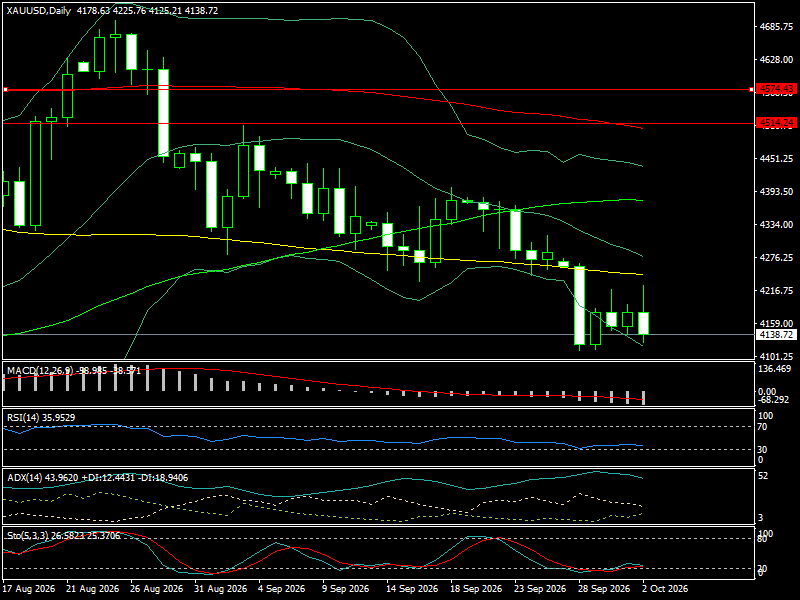800x600 pixels.
Task: Click the current price label 4138.72
Action: pos(776,335)
